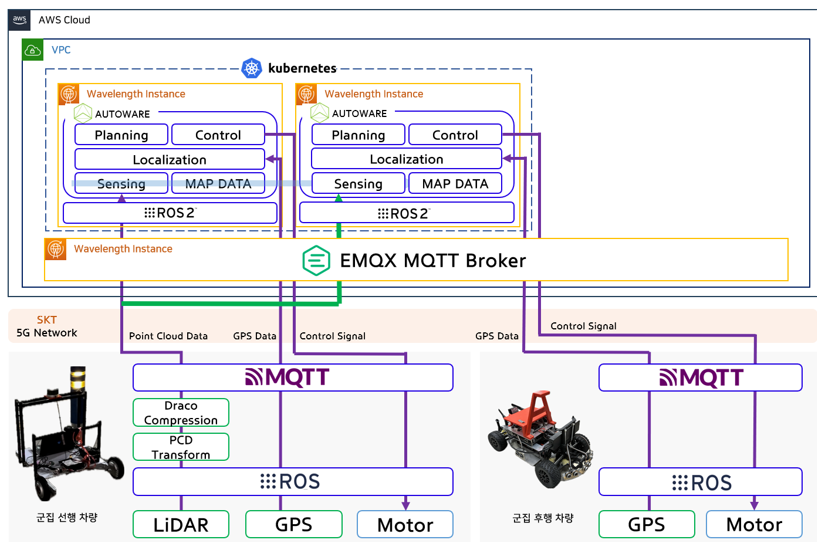Click the AWS logo beside AWS Cloud
Screen dimensions: 817x542
[x=19, y=20]
